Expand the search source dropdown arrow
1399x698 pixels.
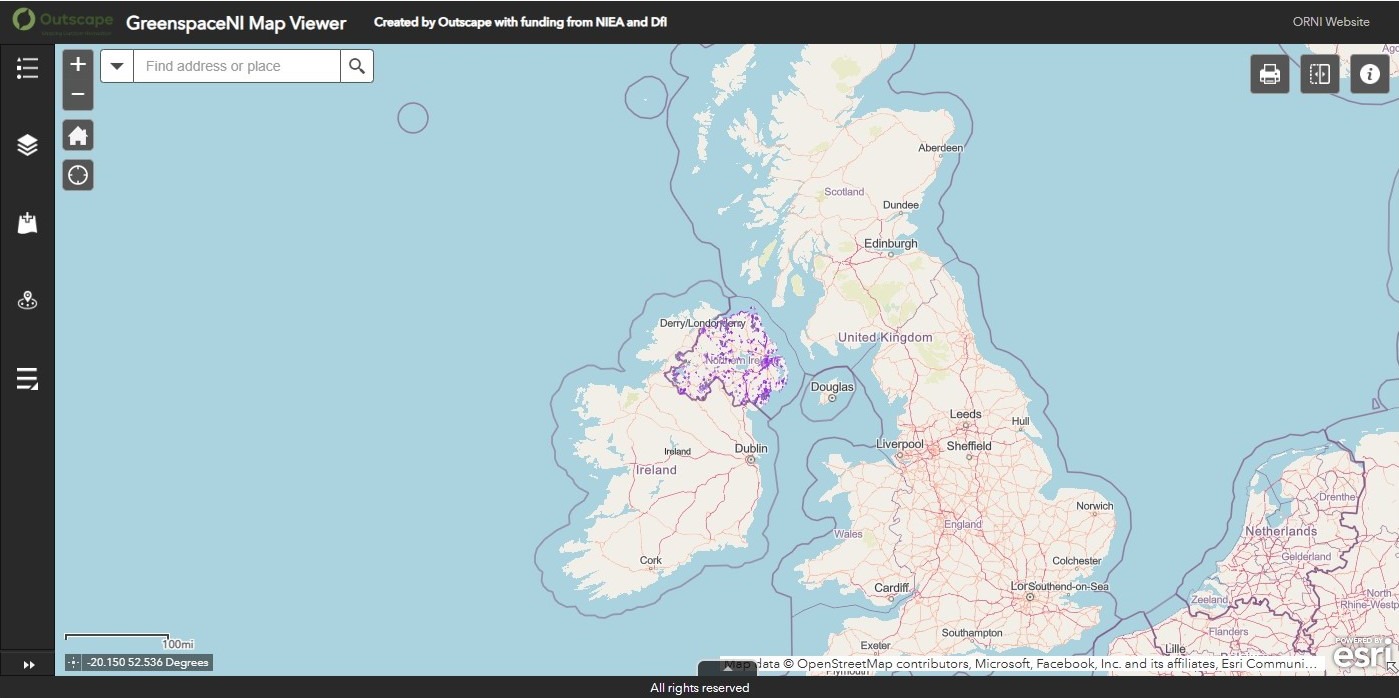117,66
